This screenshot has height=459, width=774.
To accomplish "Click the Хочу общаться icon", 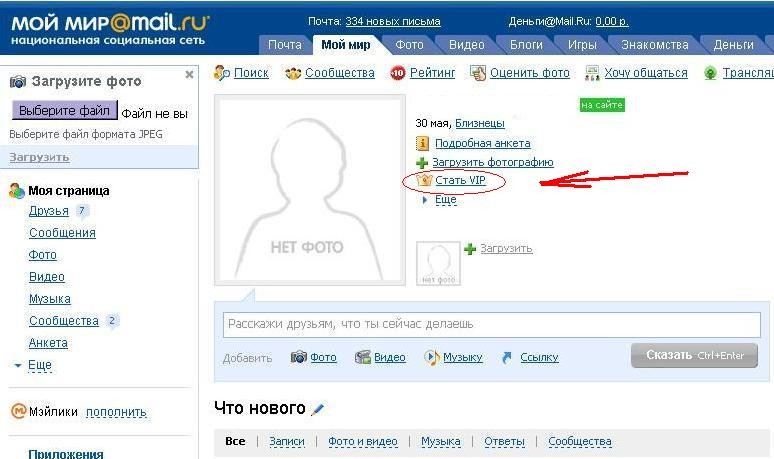I will 592,73.
